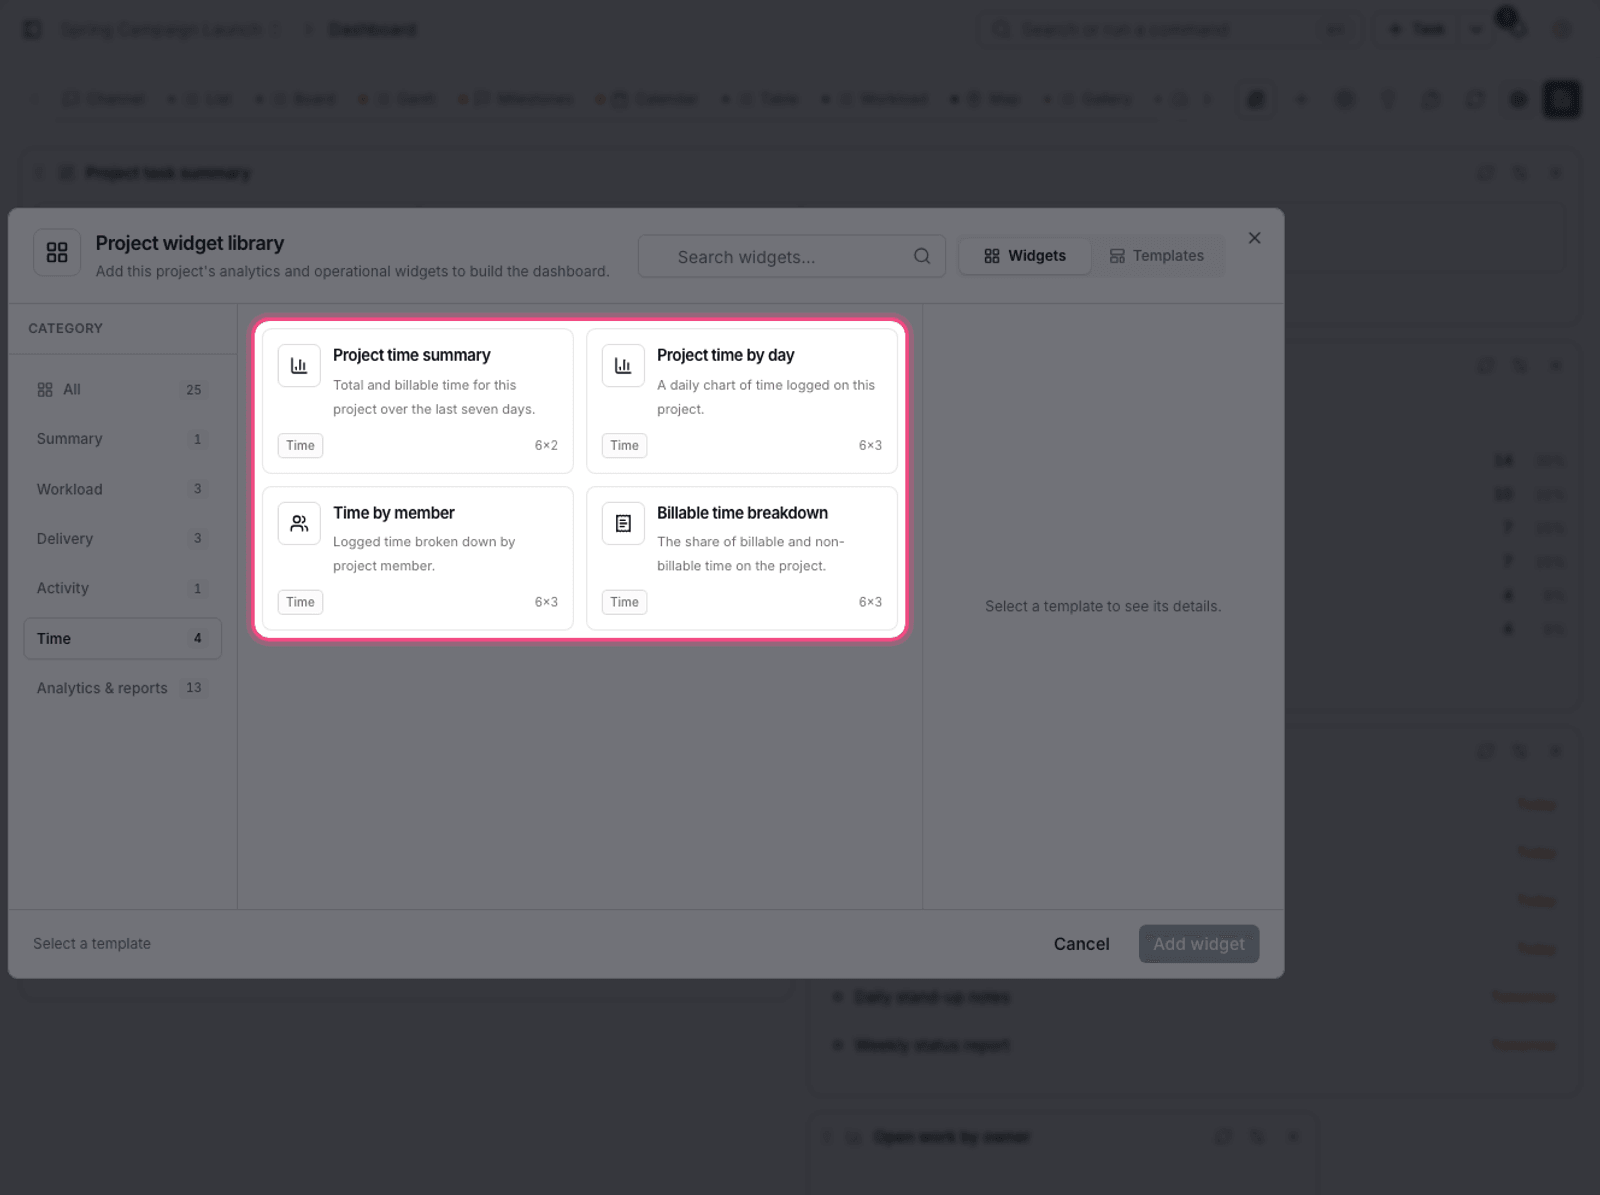Click the Cancel button
This screenshot has height=1195, width=1600.
pos(1081,944)
